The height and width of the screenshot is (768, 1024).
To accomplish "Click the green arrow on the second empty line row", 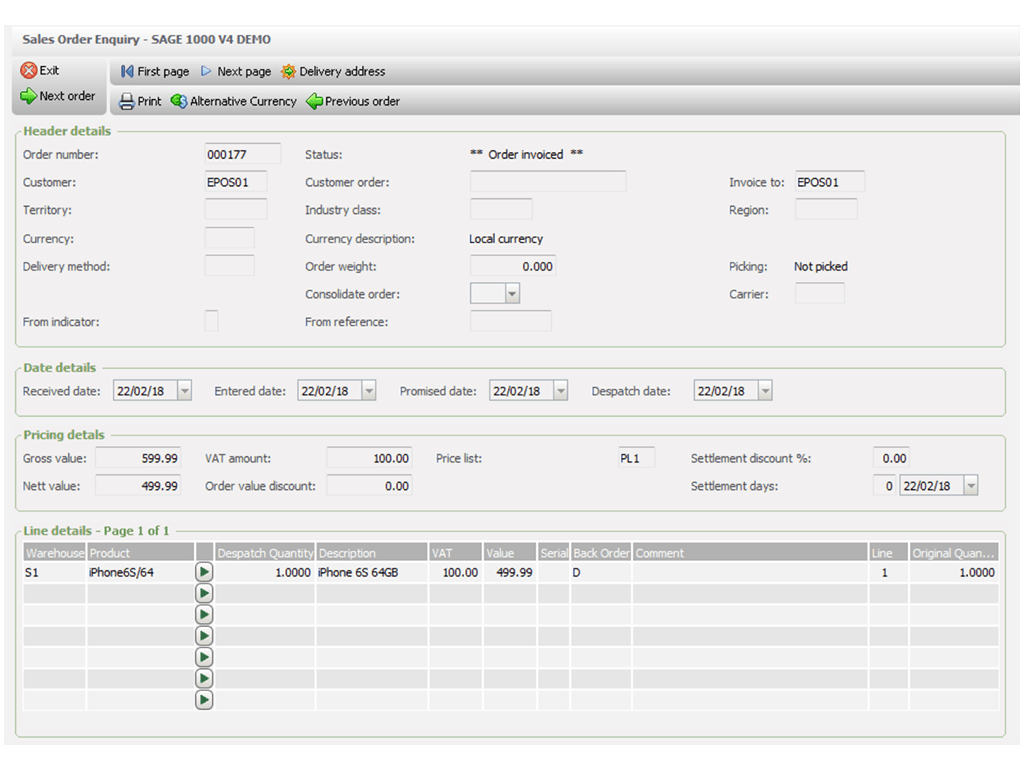I will [x=203, y=614].
